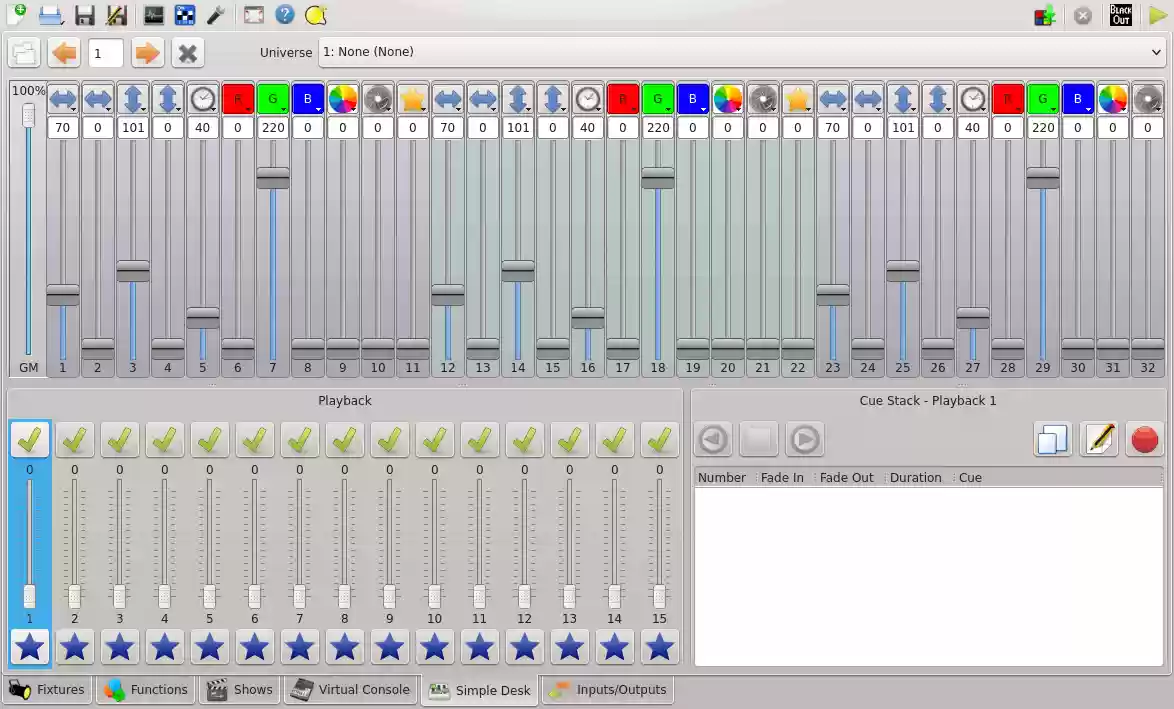Click the cue stack Next cue button
The width and height of the screenshot is (1174, 709).
(805, 439)
